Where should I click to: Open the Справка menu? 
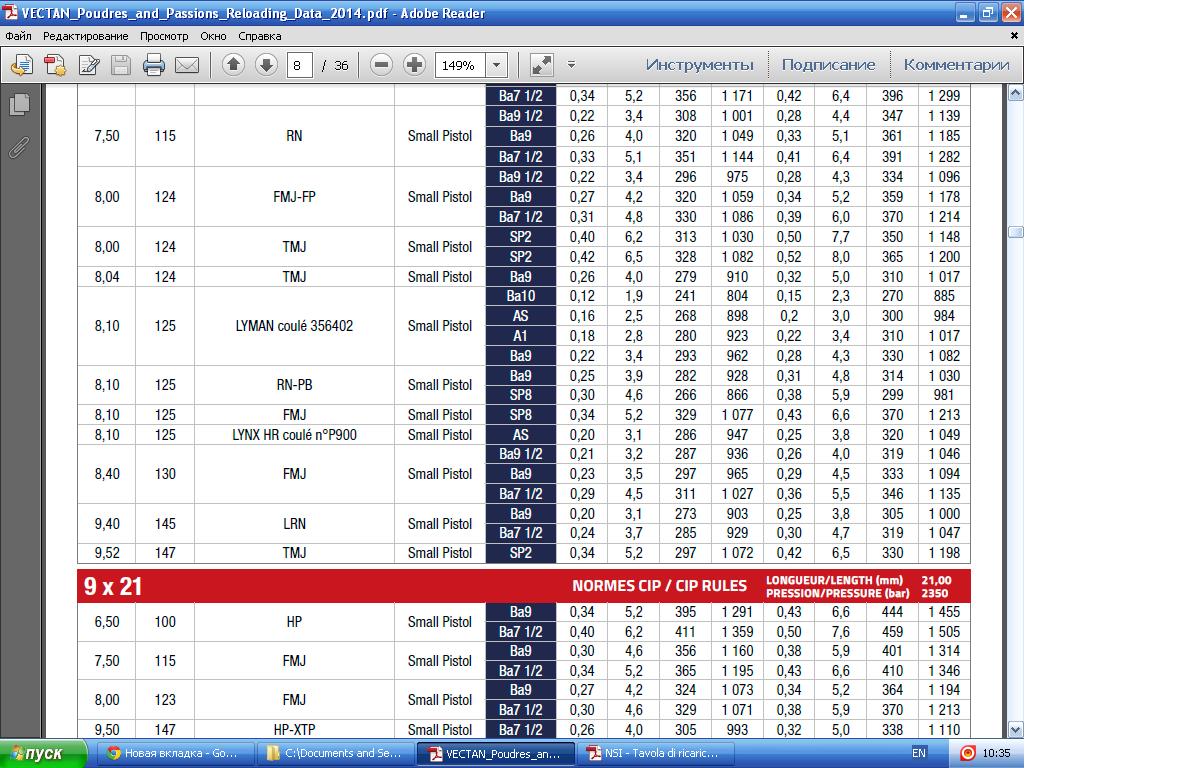(x=259, y=36)
